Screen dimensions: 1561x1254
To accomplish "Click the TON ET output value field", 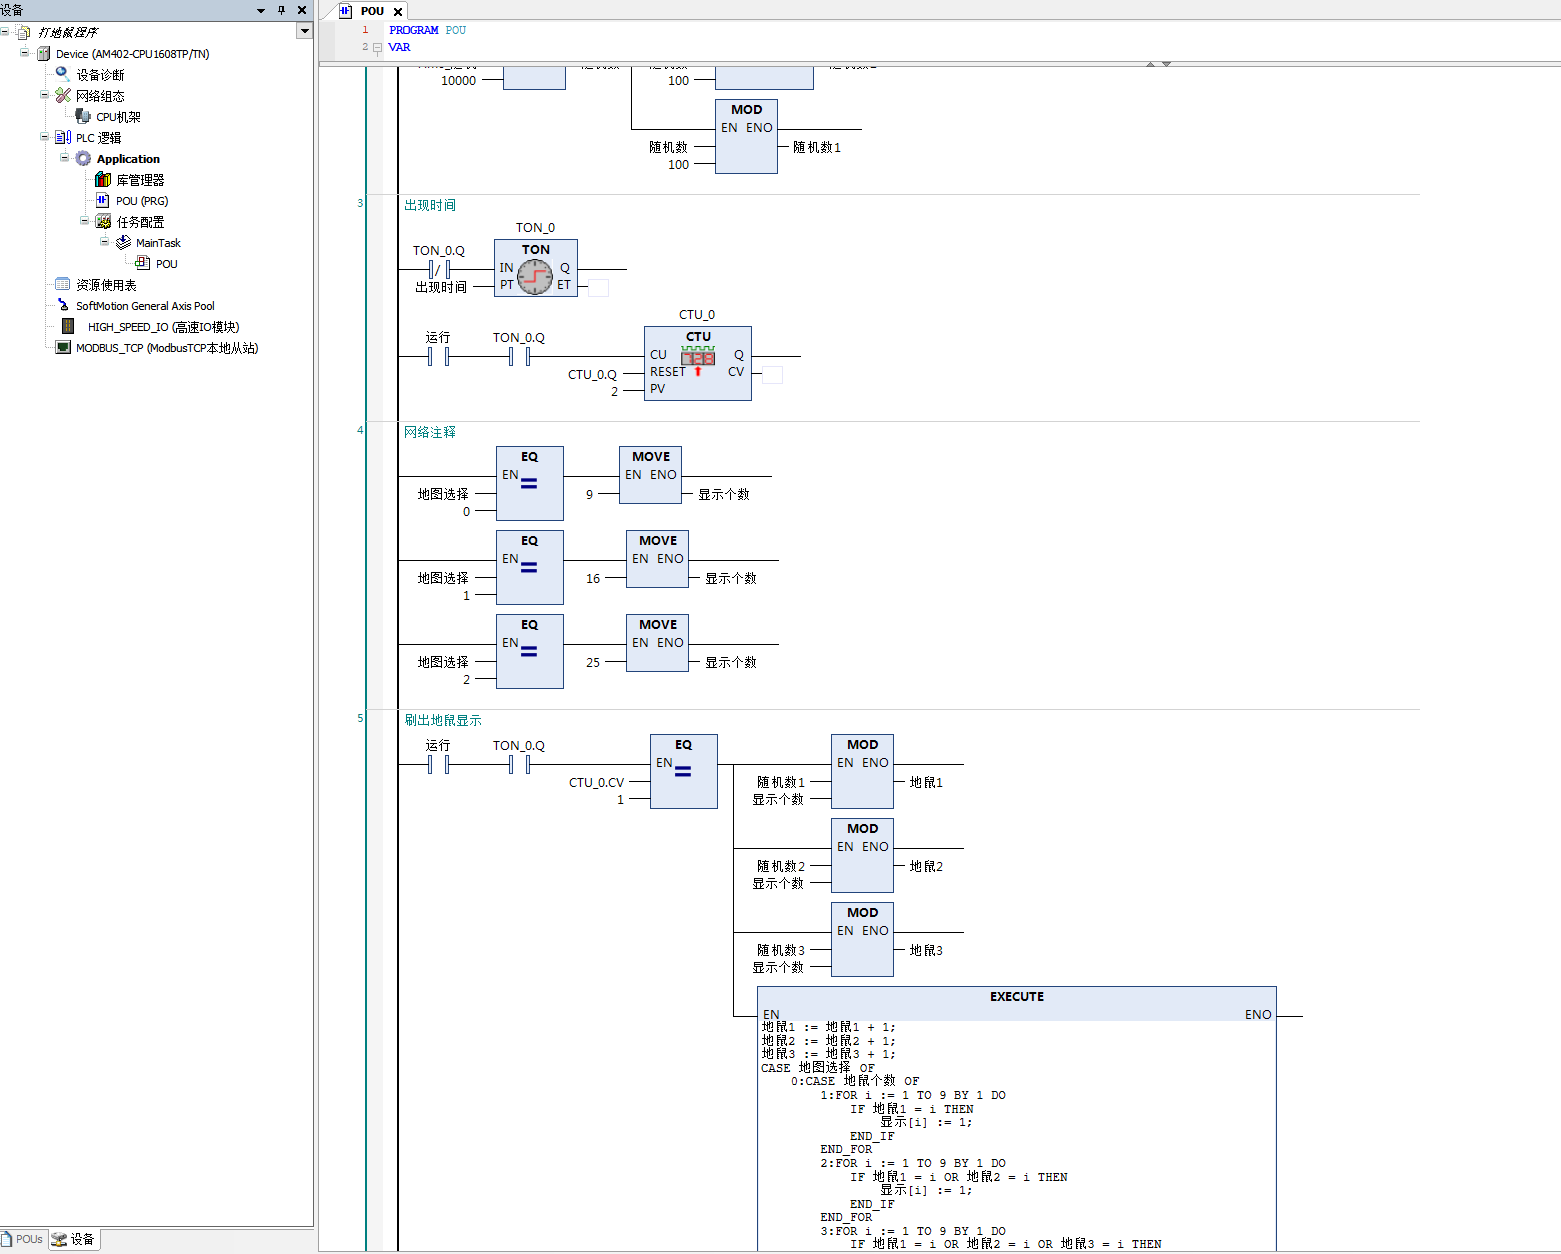I will pos(598,288).
